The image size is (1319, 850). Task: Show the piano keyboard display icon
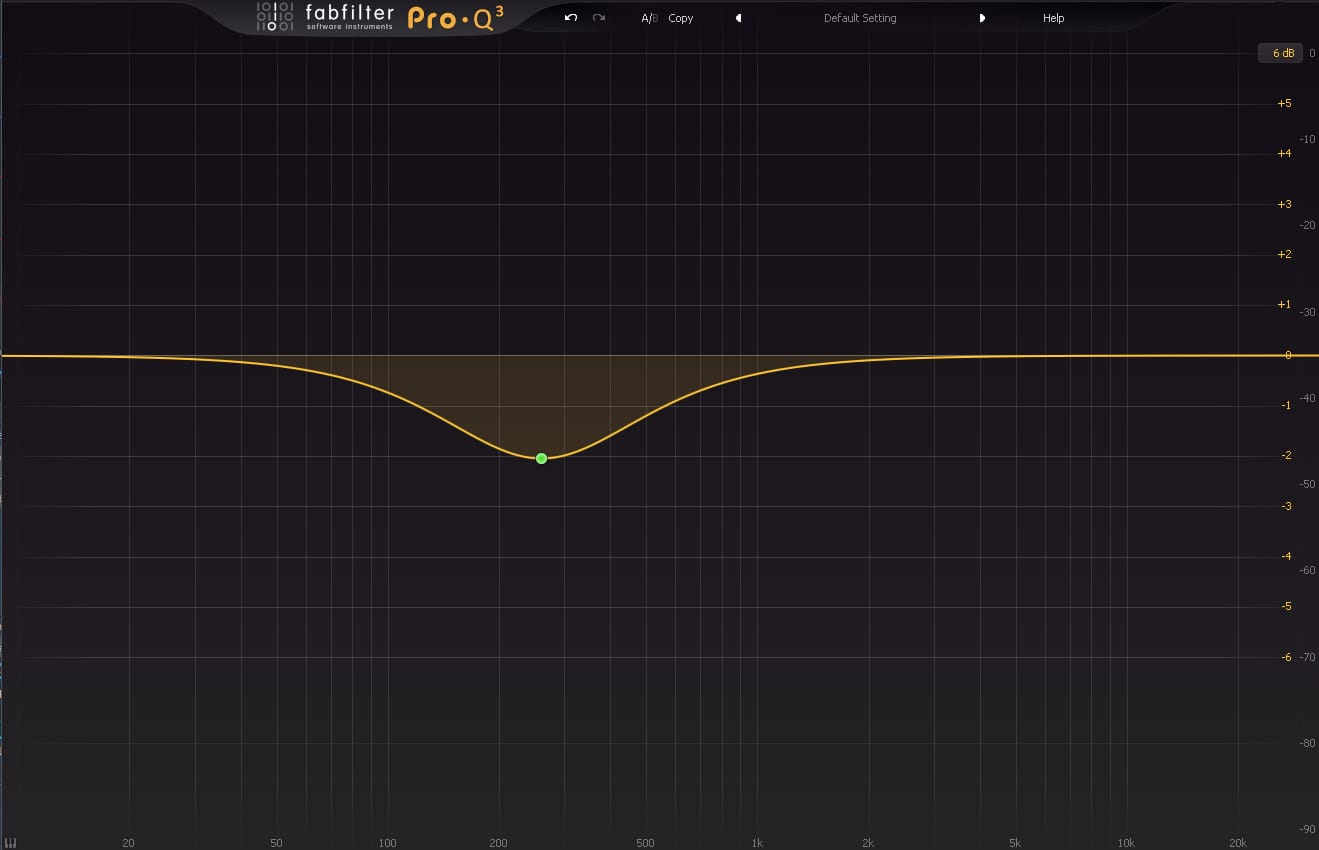[x=11, y=842]
